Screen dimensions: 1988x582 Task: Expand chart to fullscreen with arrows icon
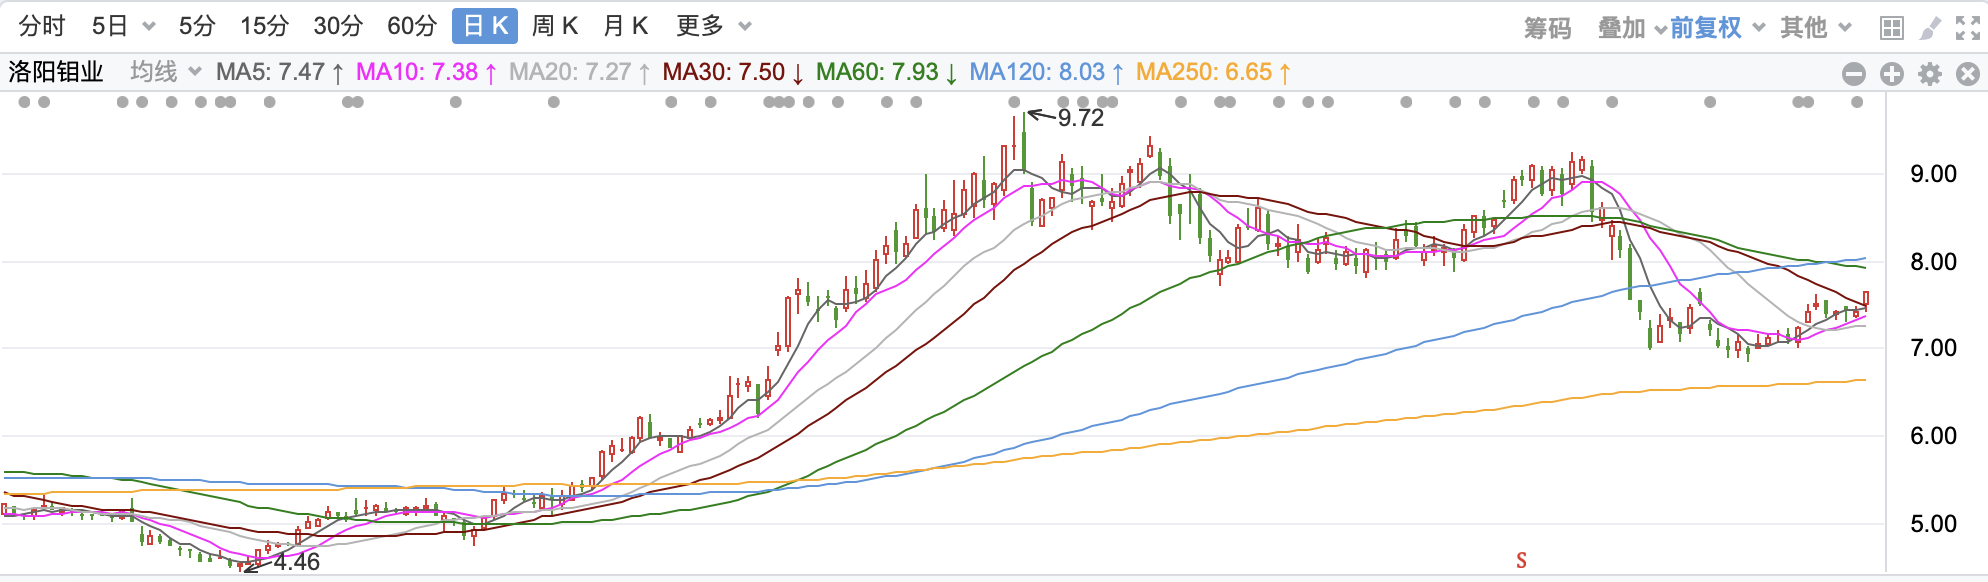tap(1967, 28)
